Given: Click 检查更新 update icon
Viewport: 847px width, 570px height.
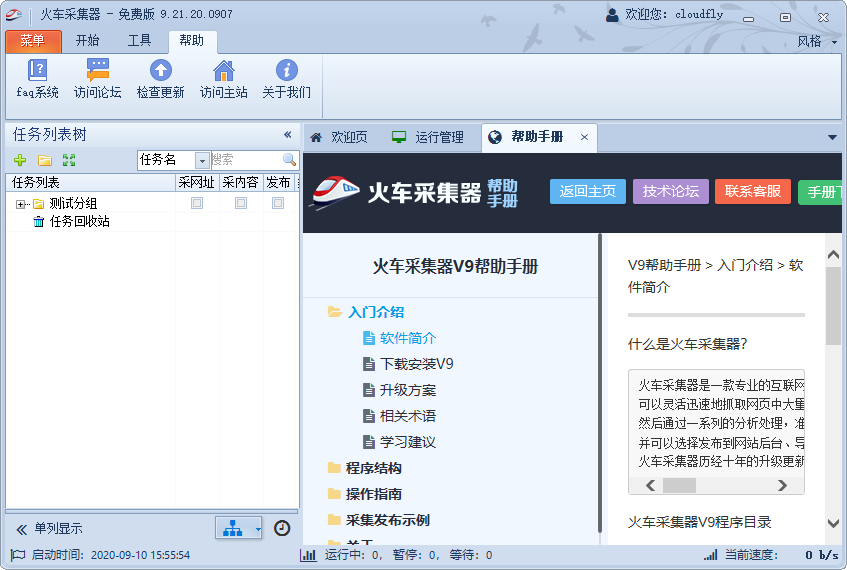Looking at the screenshot, I should coord(160,70).
